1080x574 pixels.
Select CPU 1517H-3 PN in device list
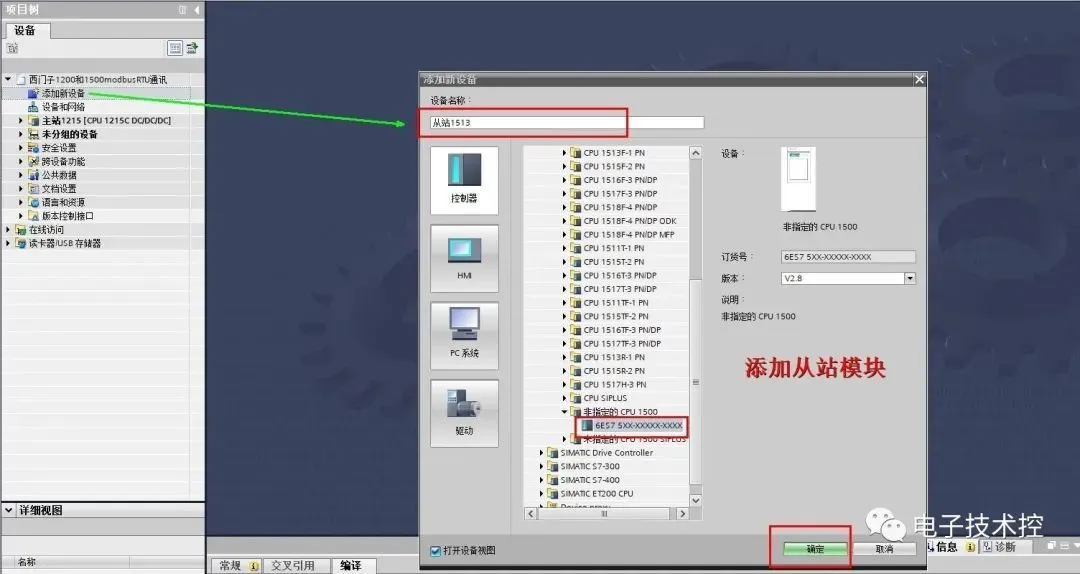point(614,385)
